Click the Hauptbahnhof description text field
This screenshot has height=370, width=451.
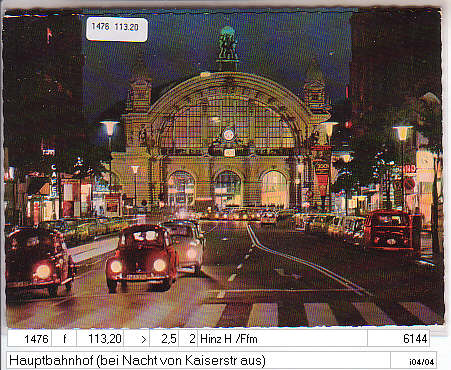tap(198, 360)
